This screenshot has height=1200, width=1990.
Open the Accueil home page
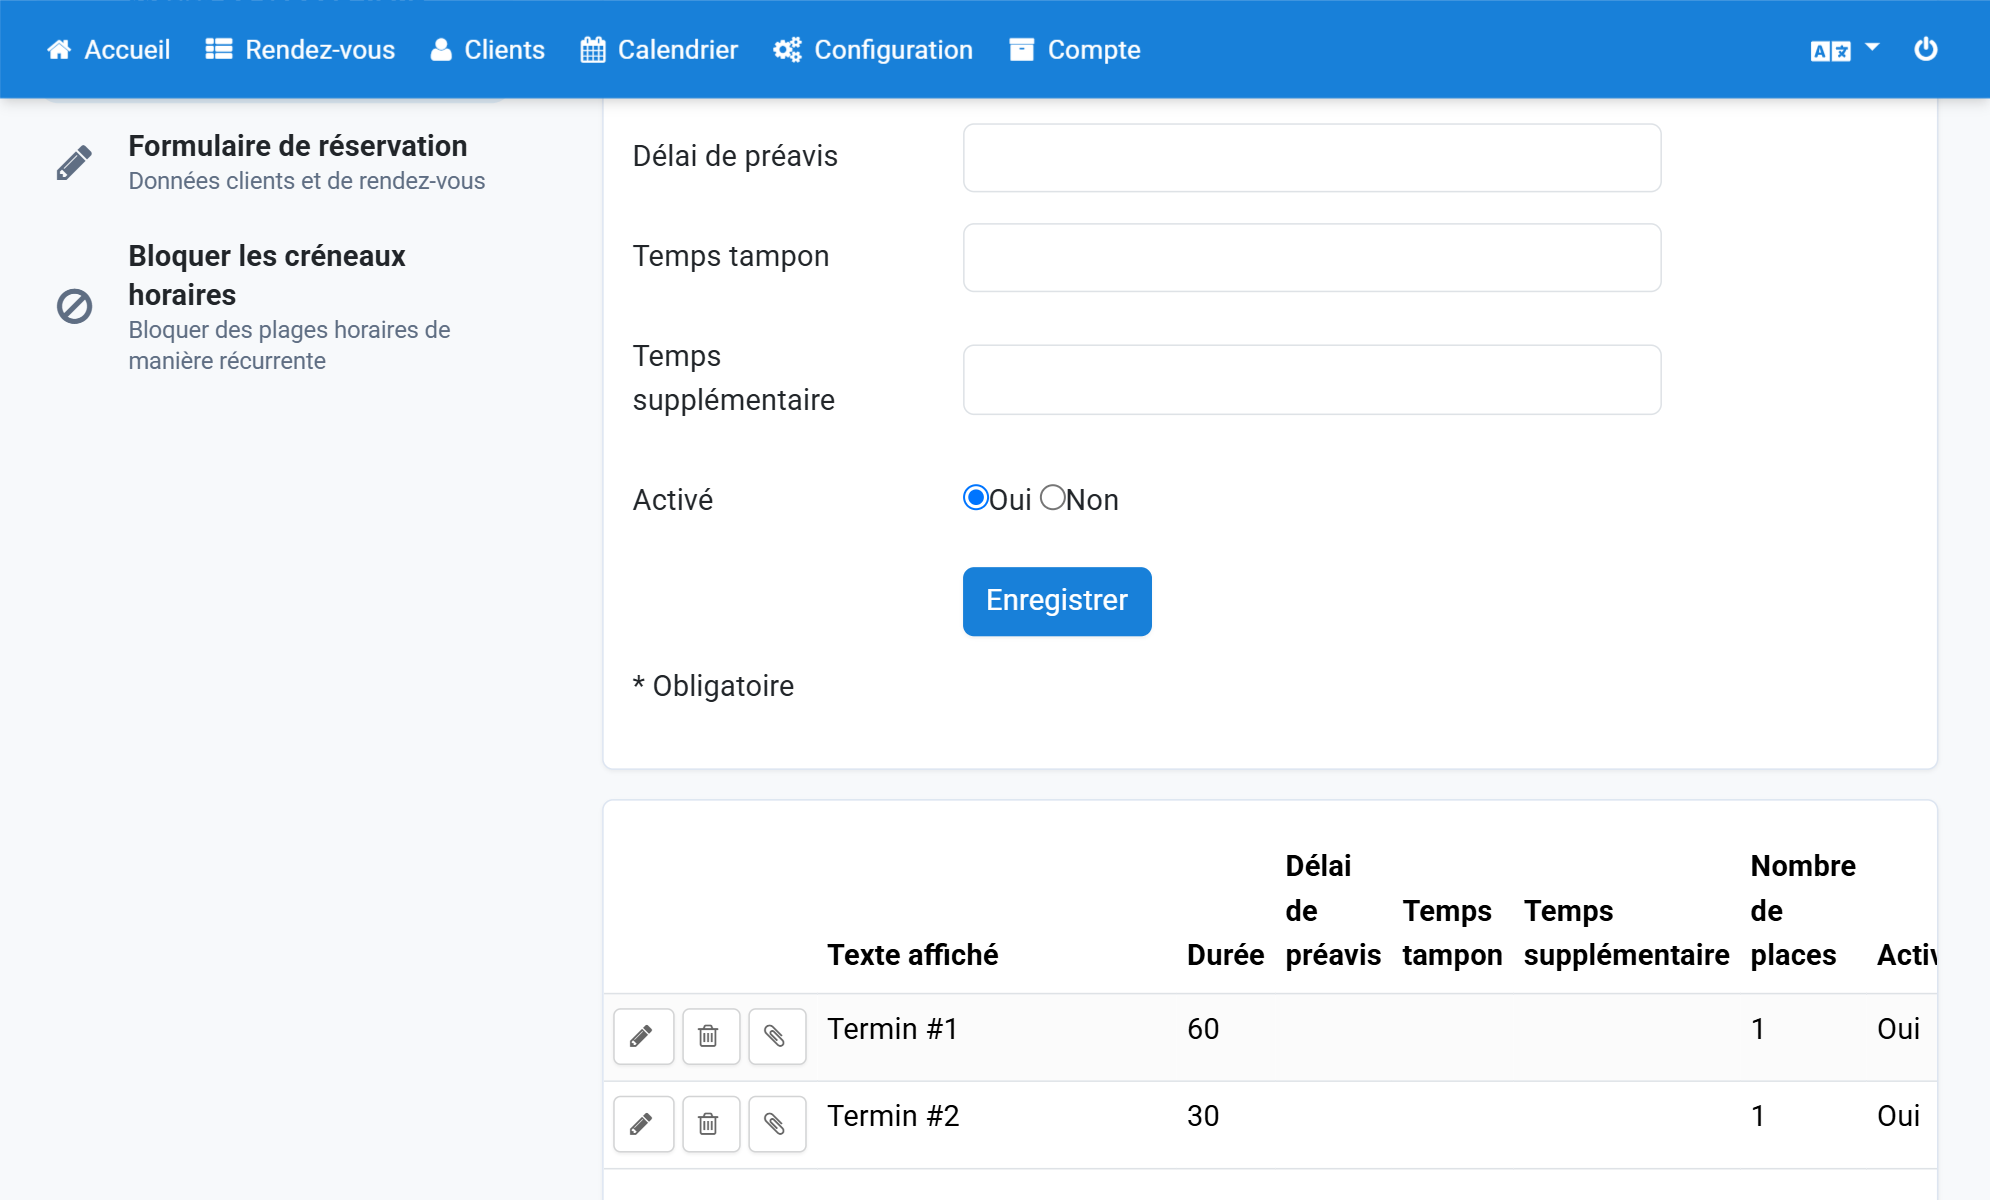click(108, 50)
